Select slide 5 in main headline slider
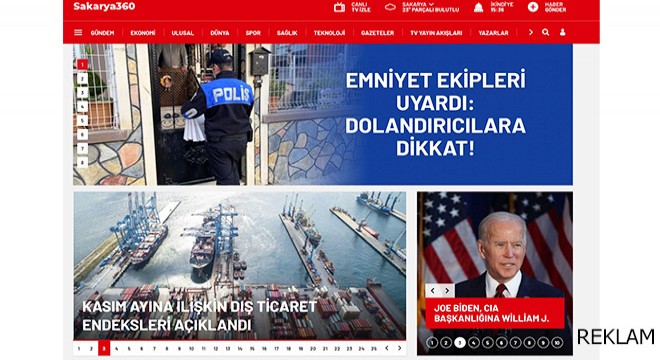 (82, 121)
